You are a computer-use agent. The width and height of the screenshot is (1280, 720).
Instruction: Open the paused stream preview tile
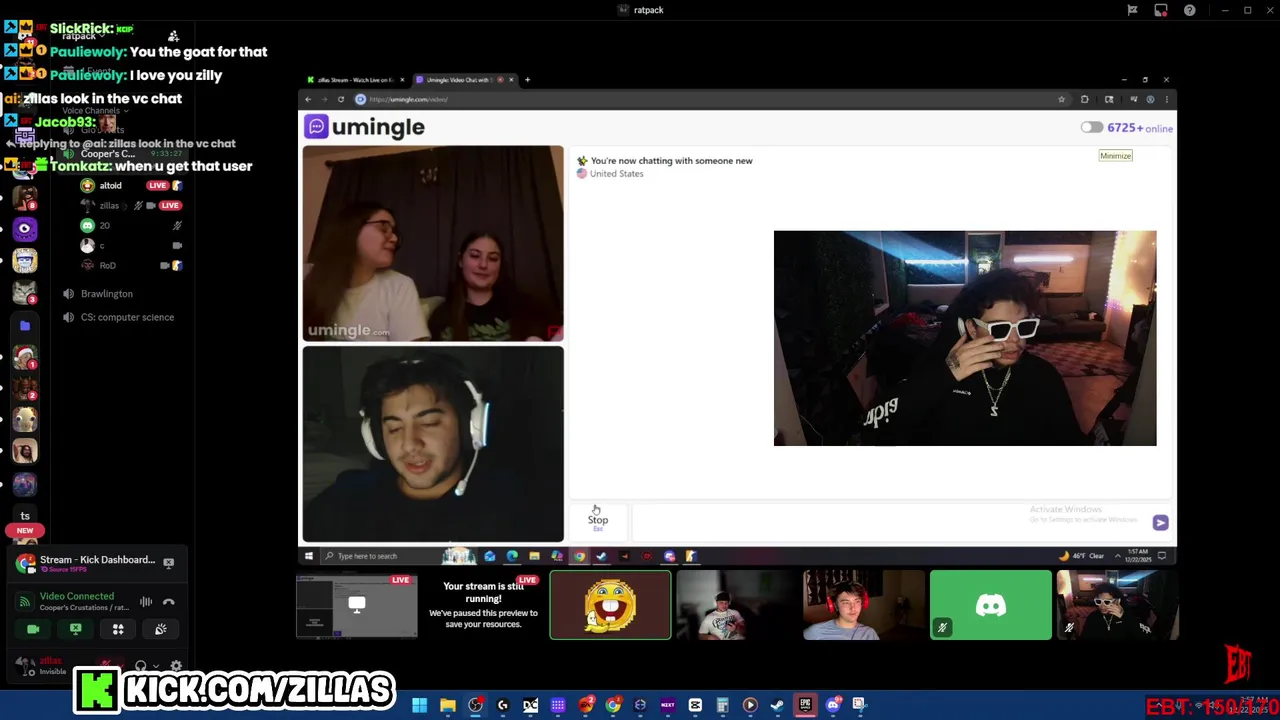click(x=483, y=605)
